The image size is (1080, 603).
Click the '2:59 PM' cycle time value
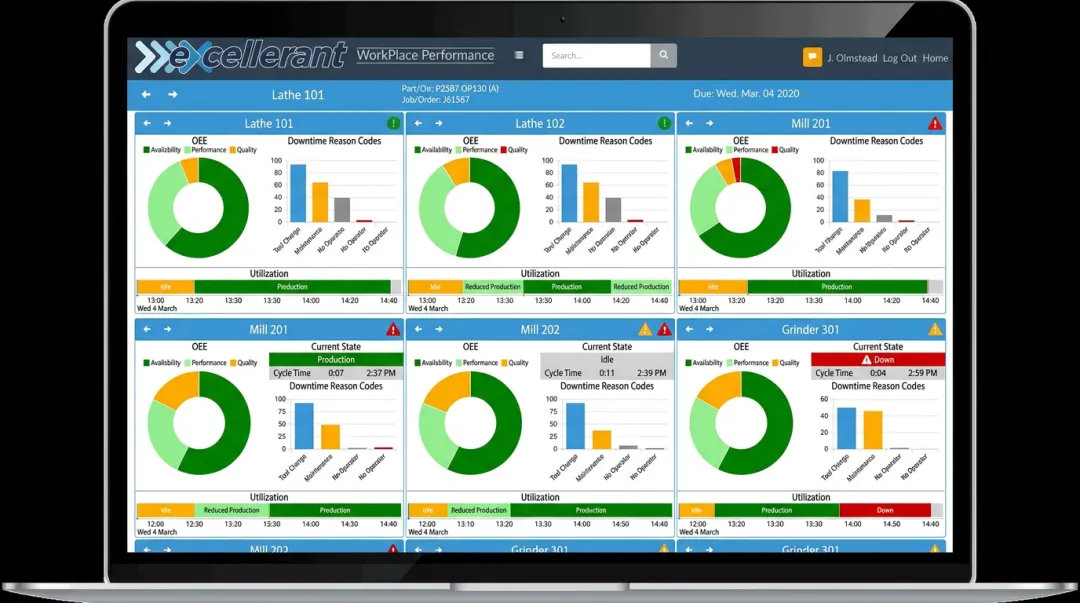(x=922, y=373)
